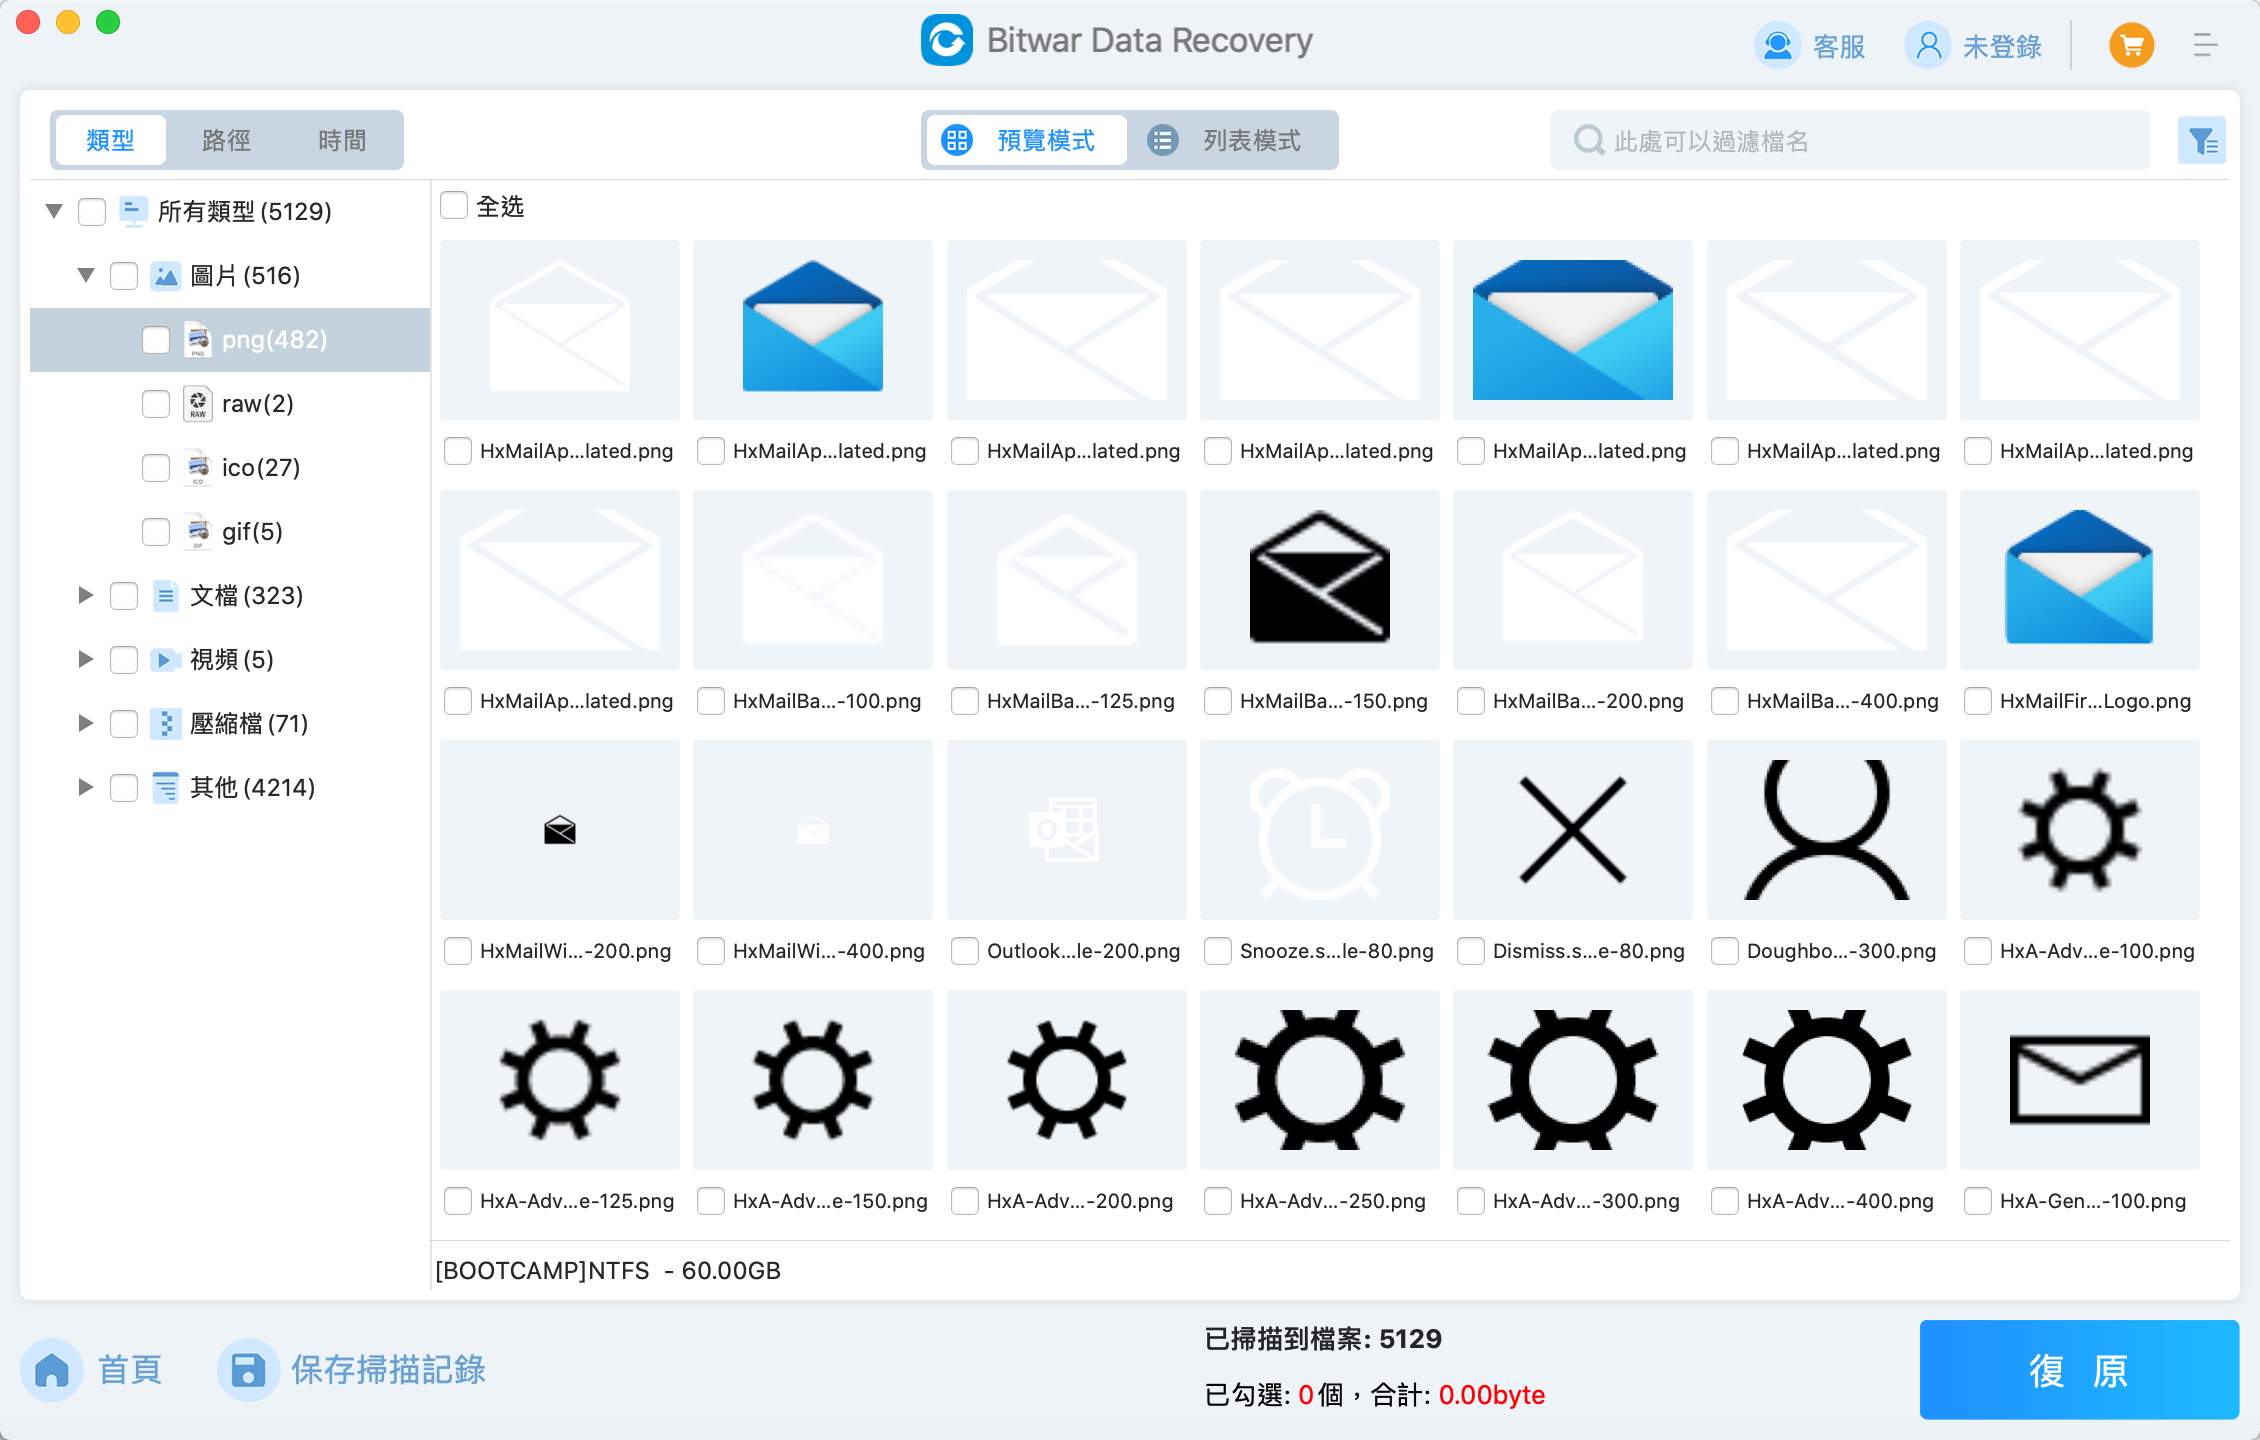
Task: Select the HxA-Adv...e-100.png gear thumbnail
Action: coord(2079,830)
